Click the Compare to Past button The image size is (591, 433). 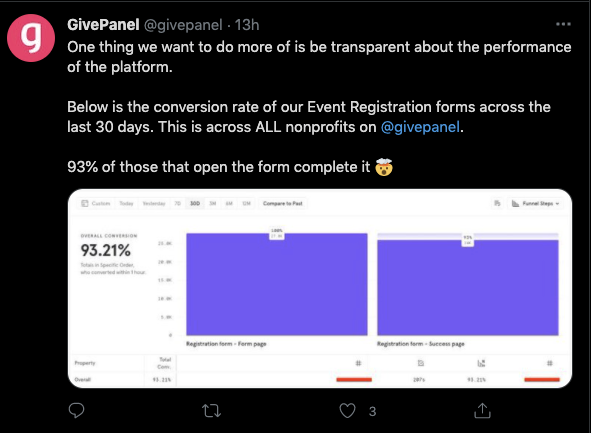[283, 203]
